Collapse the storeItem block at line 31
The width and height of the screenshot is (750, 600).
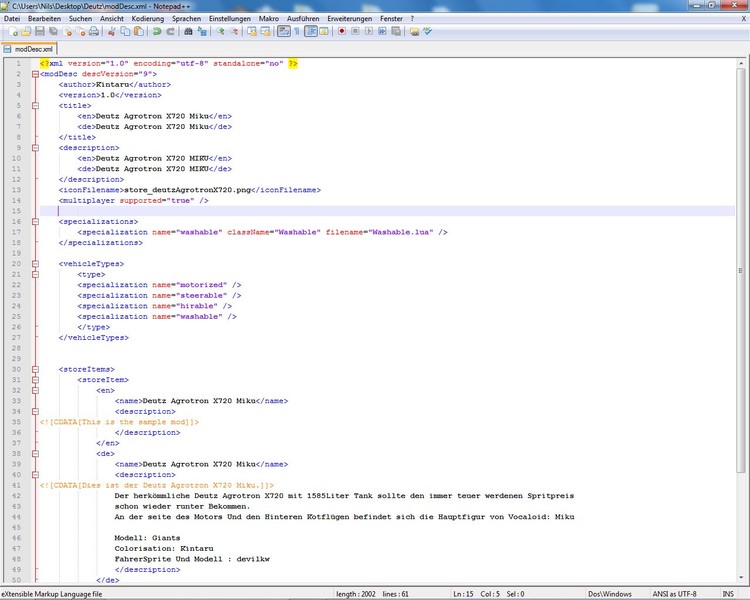35,380
